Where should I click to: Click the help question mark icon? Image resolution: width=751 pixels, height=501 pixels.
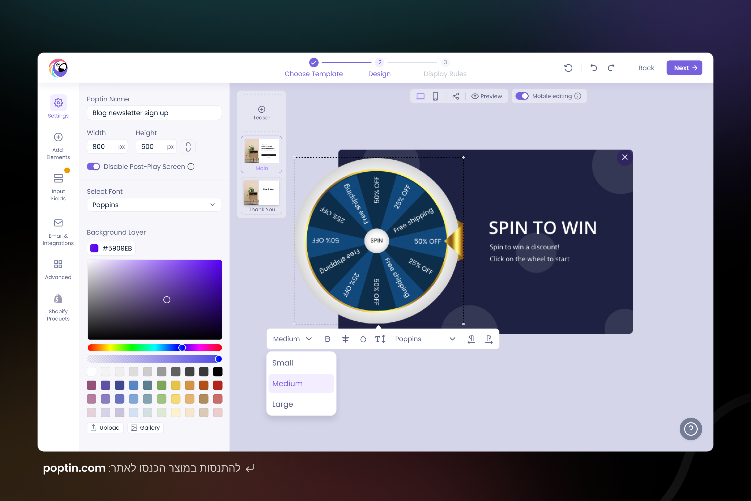(690, 429)
